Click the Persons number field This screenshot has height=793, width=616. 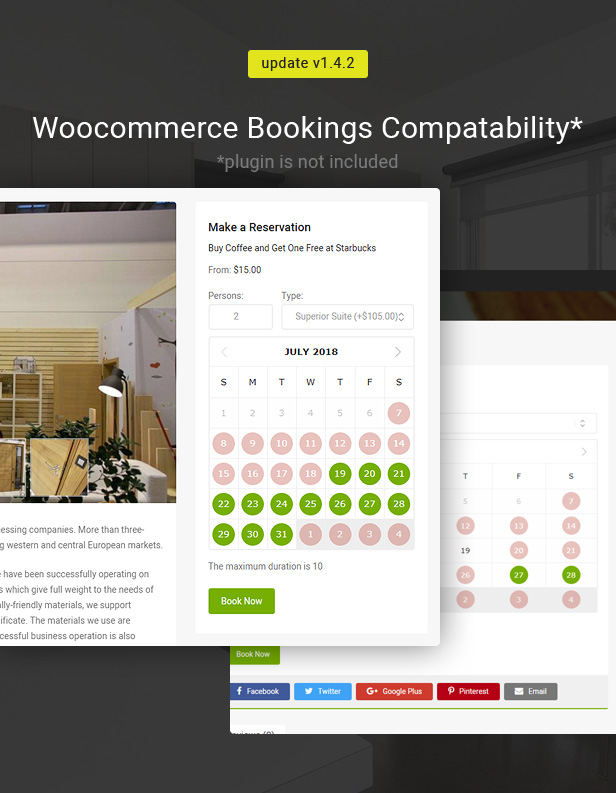240,317
